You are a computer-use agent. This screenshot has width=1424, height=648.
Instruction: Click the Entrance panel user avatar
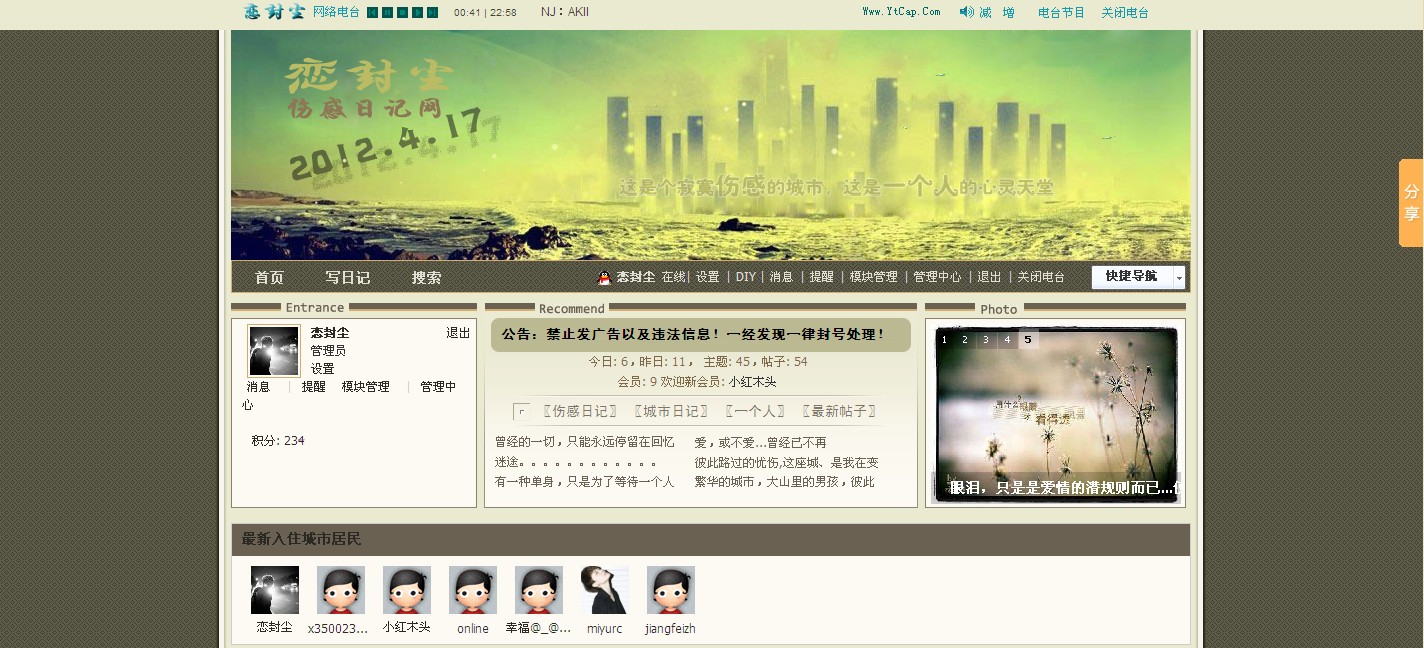(274, 351)
